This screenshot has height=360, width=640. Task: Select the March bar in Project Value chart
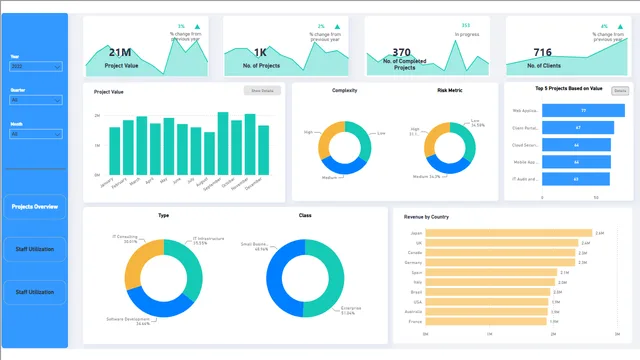(142, 146)
